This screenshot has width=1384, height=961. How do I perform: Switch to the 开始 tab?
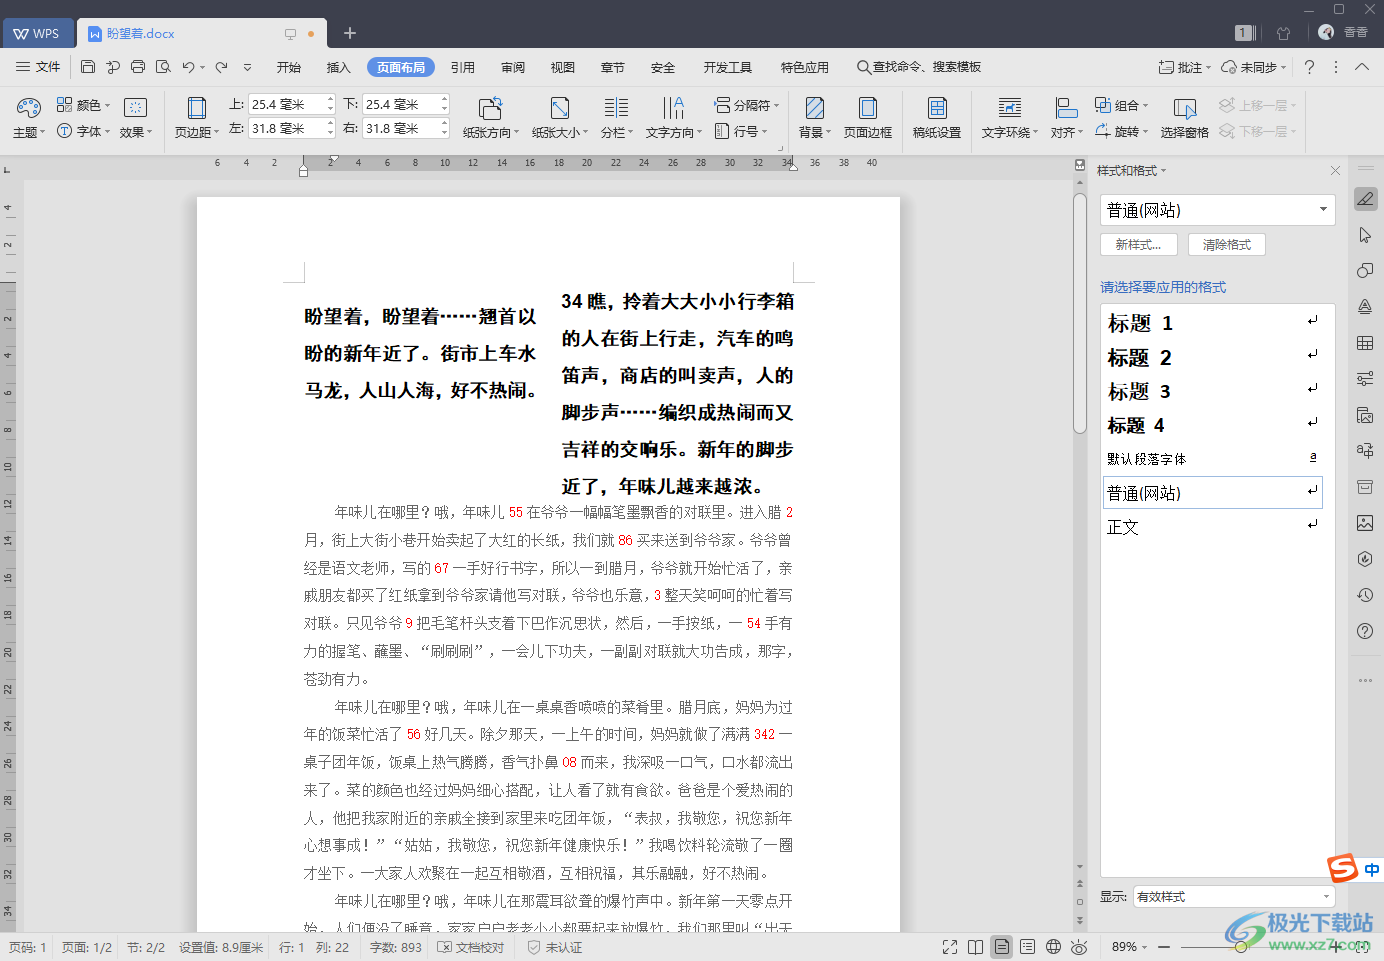[x=289, y=67]
